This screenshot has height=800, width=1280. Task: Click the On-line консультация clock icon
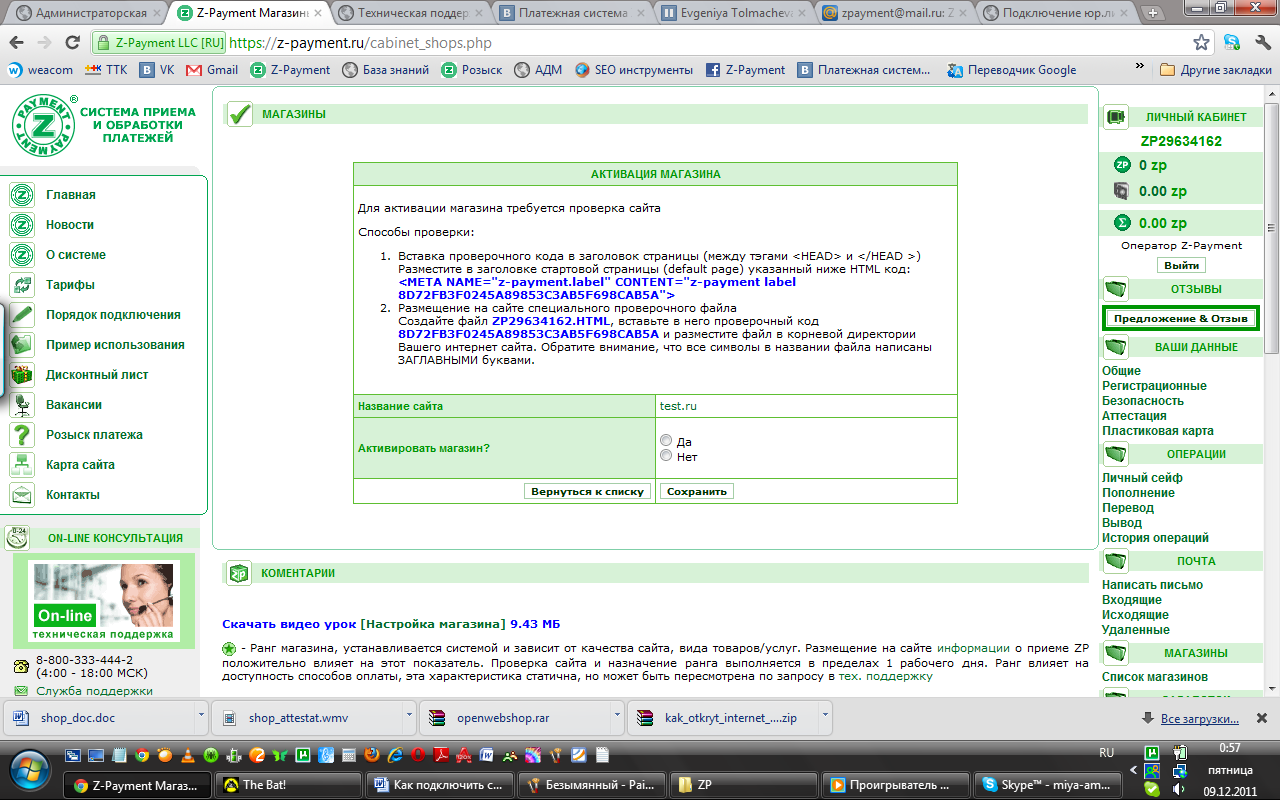(x=17, y=538)
